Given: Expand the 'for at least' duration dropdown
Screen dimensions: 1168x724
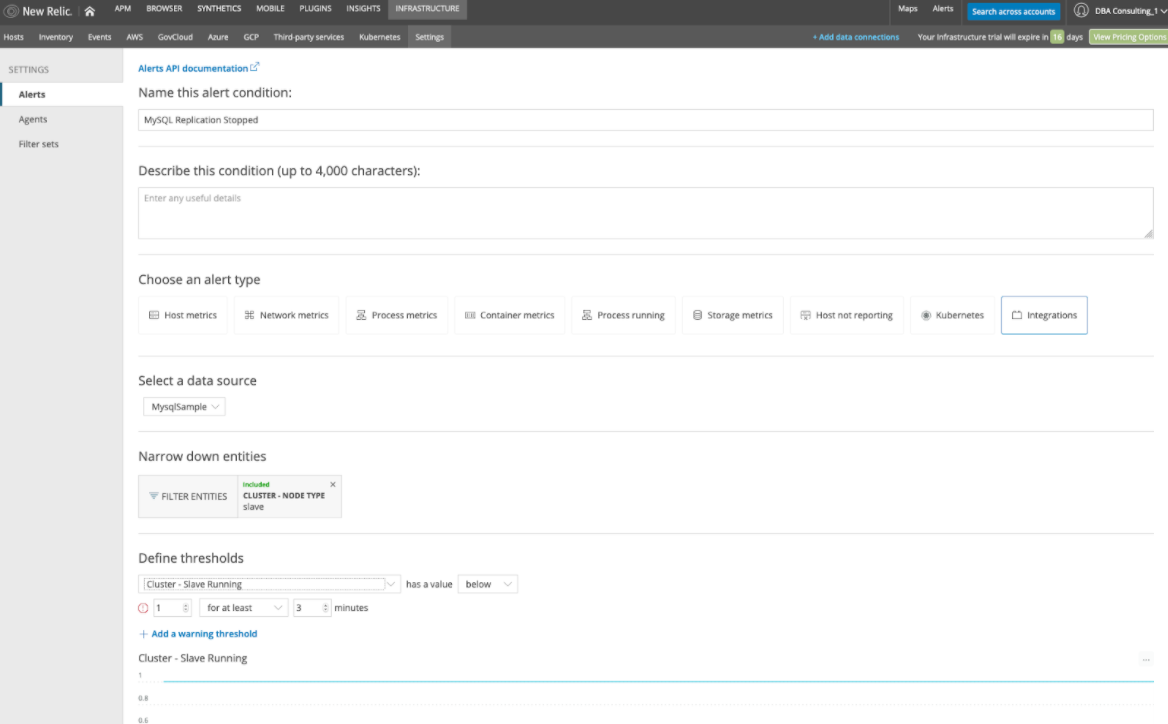Looking at the screenshot, I should (244, 608).
